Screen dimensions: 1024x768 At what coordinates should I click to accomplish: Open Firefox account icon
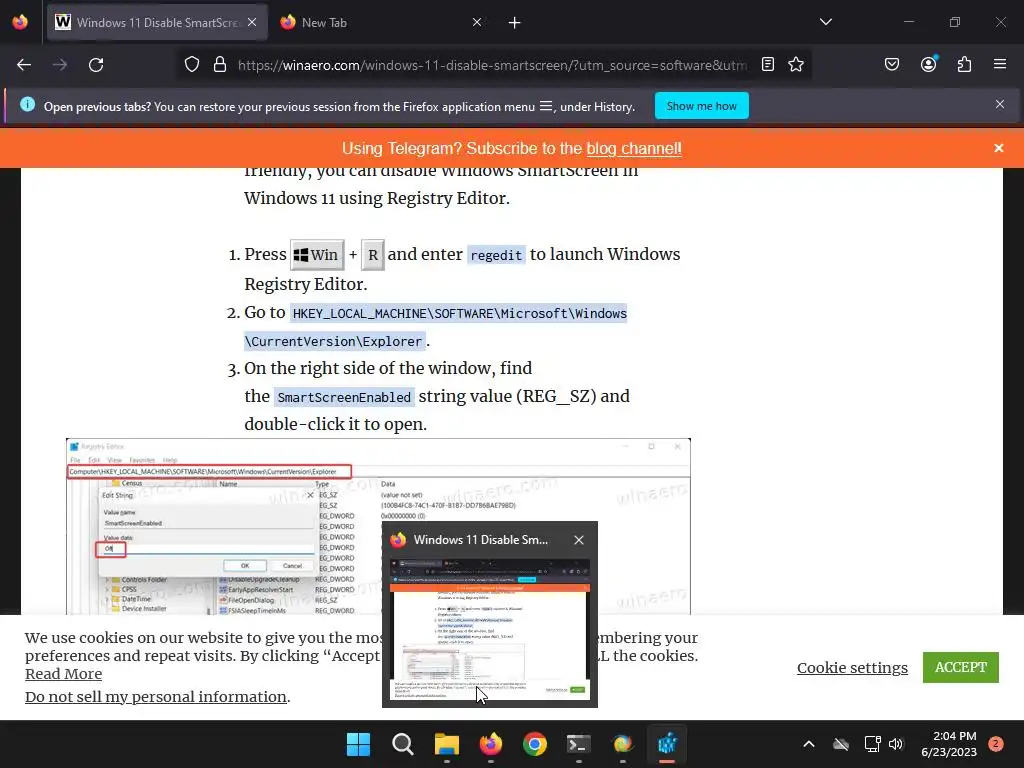click(x=929, y=64)
